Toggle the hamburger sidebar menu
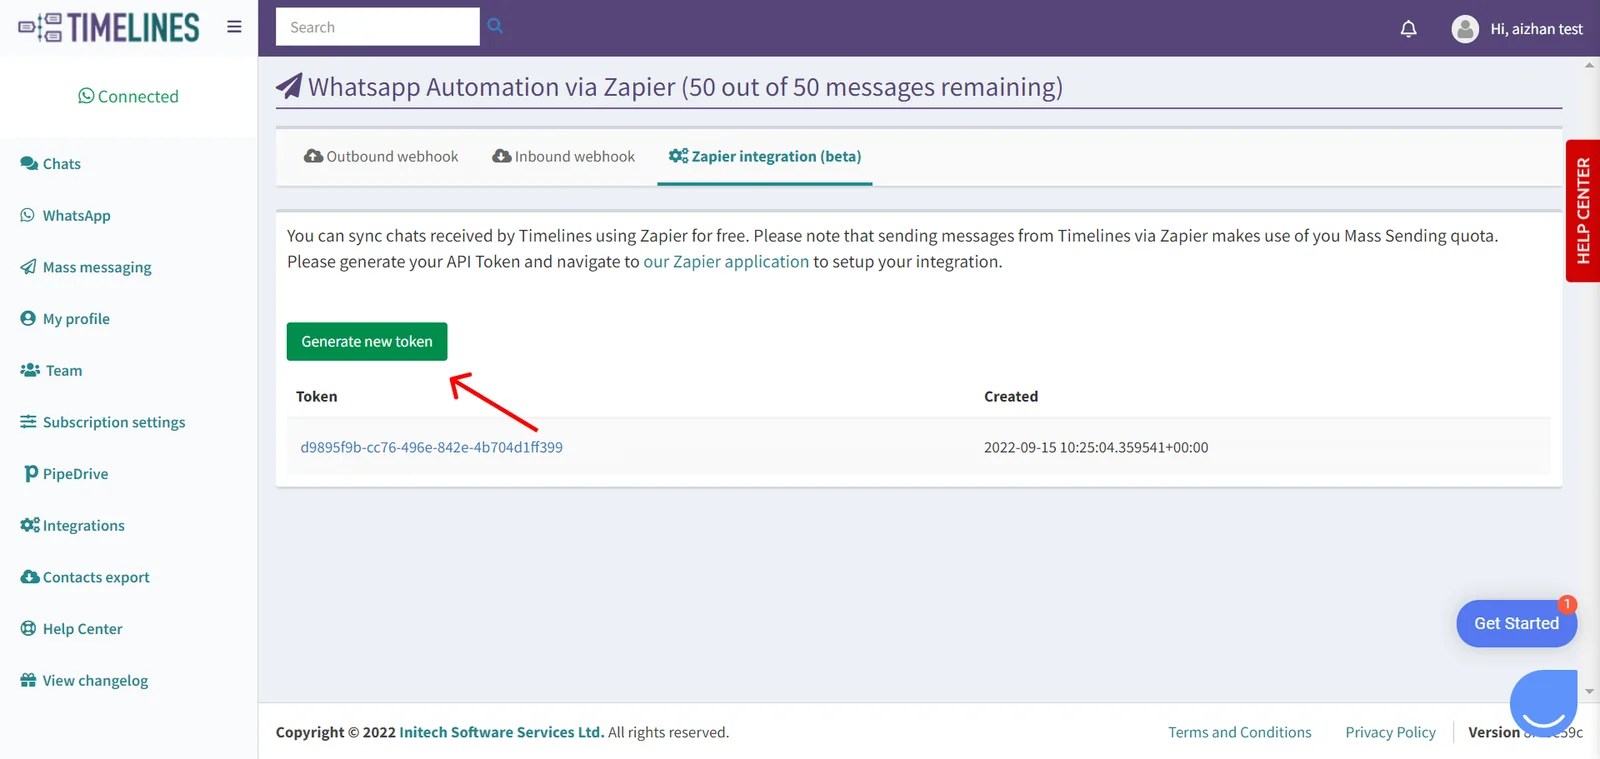This screenshot has height=759, width=1600. click(x=234, y=27)
